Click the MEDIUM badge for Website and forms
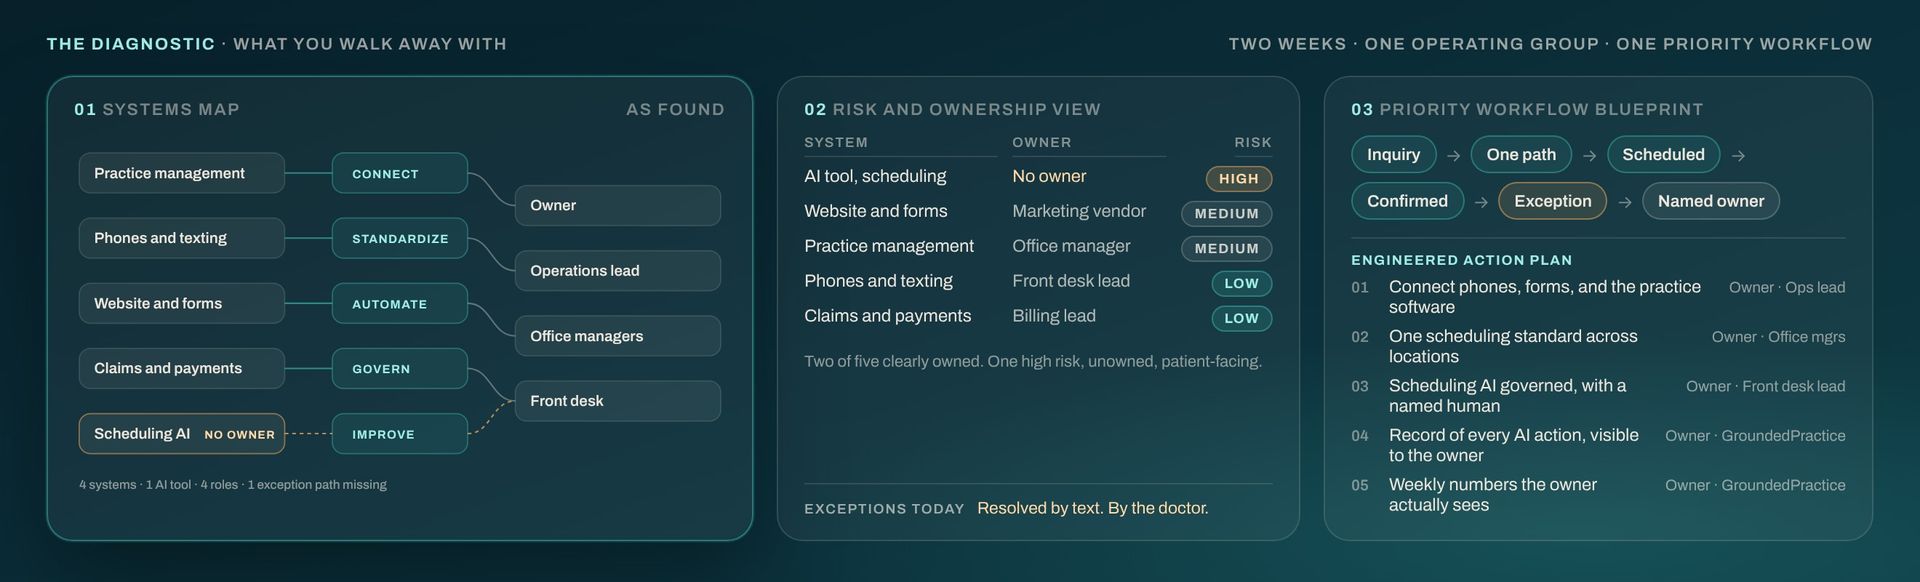The width and height of the screenshot is (1920, 582). [1227, 214]
